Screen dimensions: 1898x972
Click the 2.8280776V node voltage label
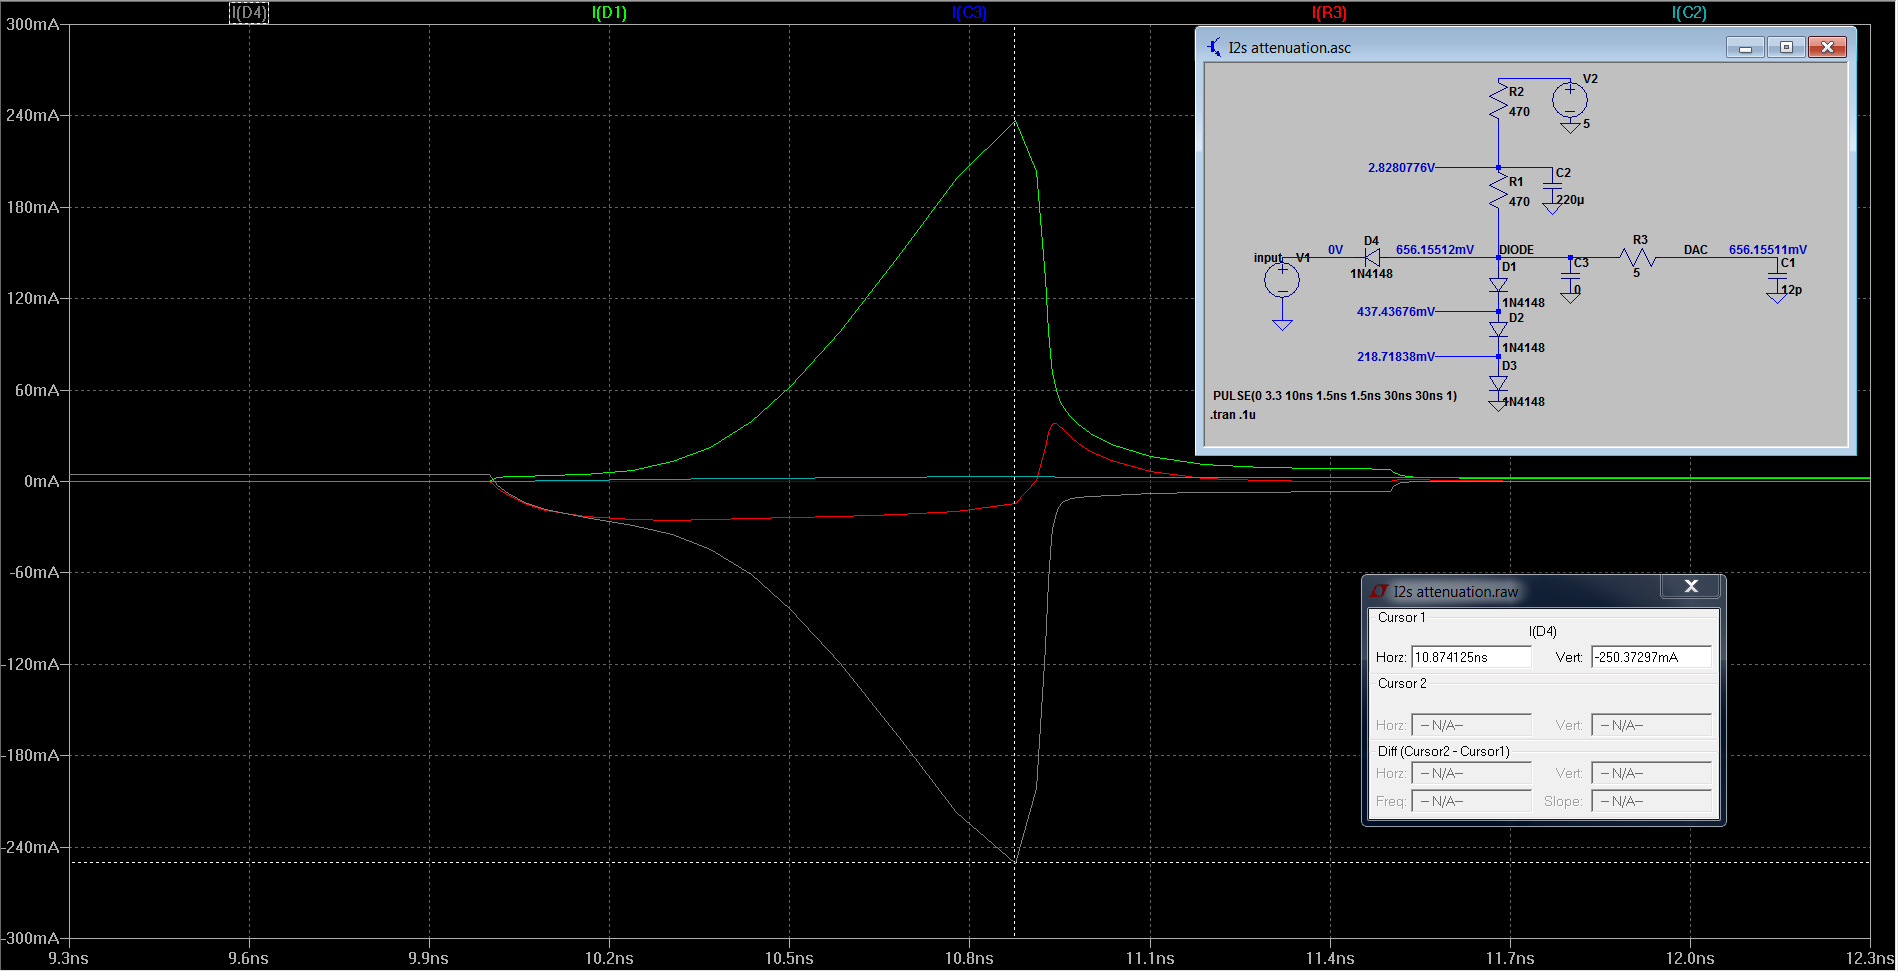click(1401, 168)
